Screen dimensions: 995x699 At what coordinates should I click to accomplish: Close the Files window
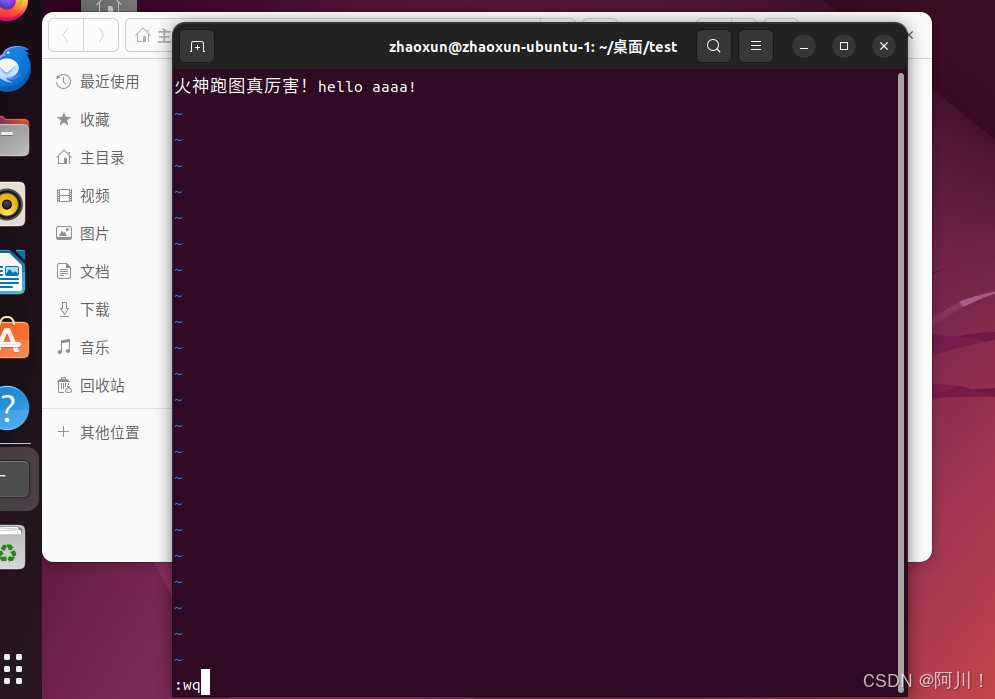[911, 35]
